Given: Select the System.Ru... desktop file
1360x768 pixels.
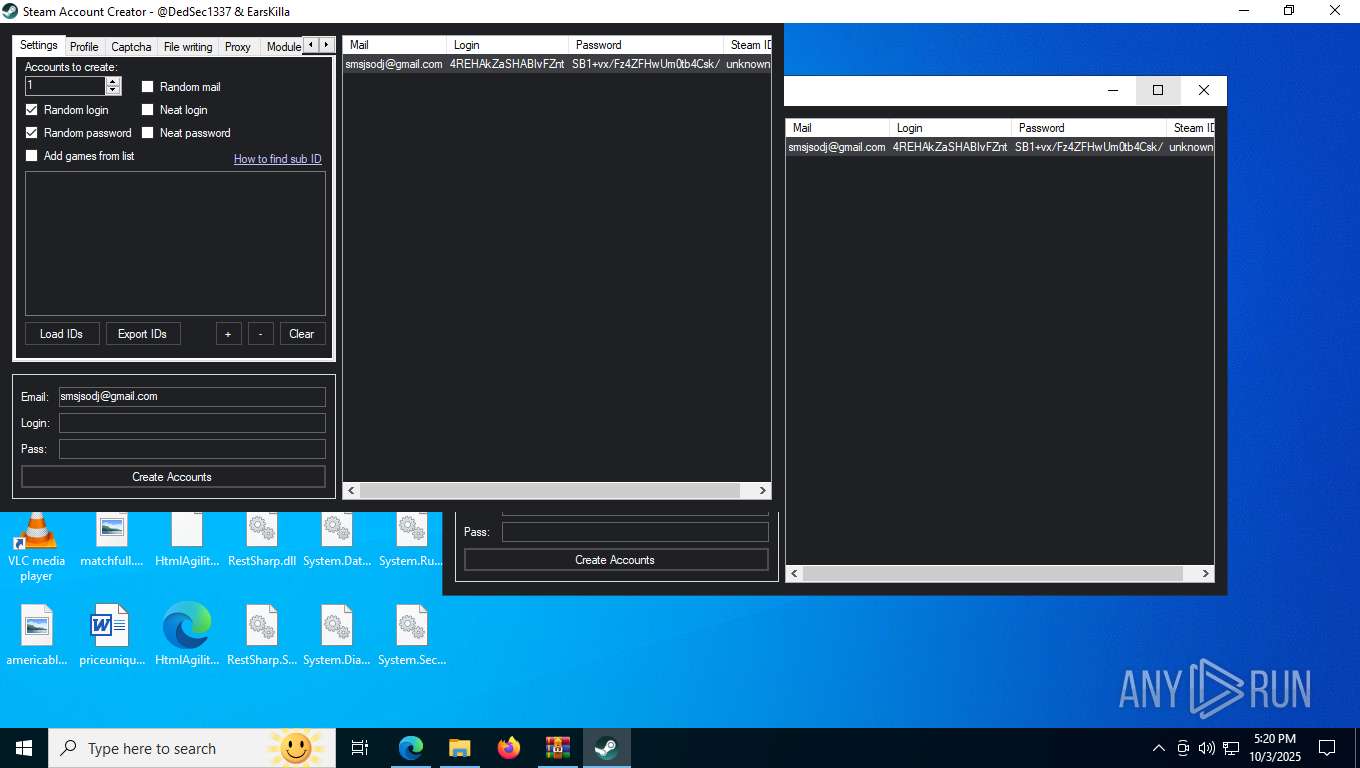Looking at the screenshot, I should (x=411, y=541).
